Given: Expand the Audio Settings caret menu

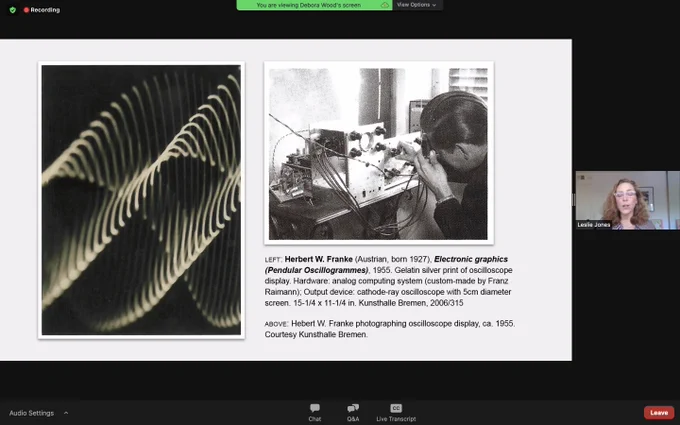Looking at the screenshot, I should pos(66,413).
